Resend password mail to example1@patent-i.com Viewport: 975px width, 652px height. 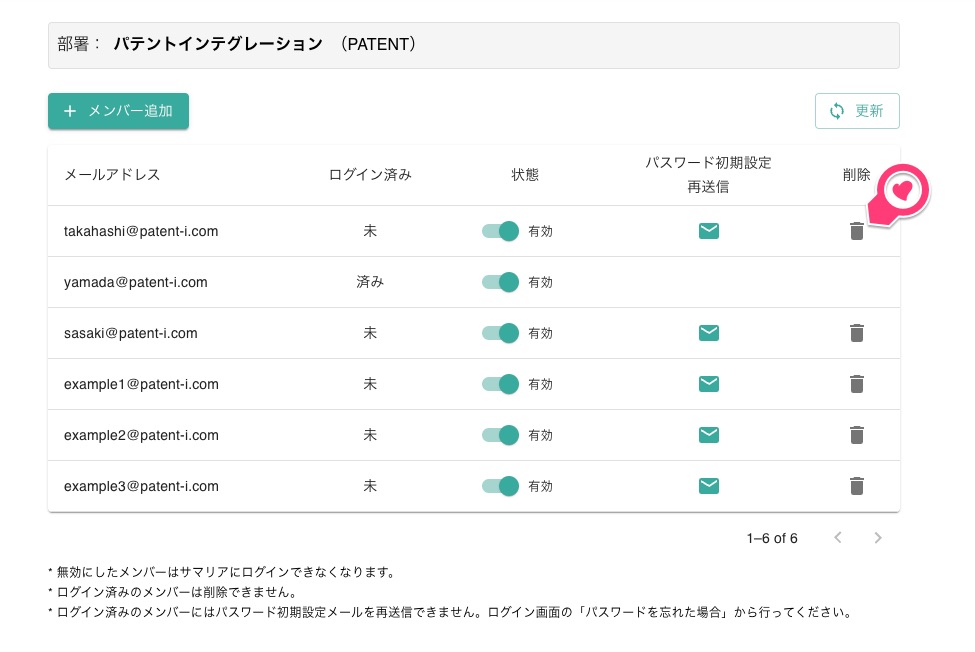click(709, 384)
